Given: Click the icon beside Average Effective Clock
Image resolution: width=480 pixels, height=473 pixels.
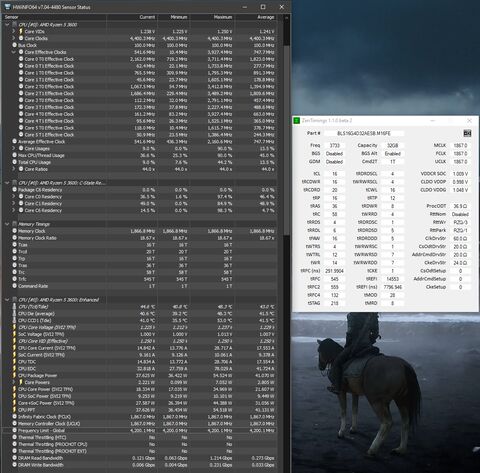Looking at the screenshot, I should [14, 141].
